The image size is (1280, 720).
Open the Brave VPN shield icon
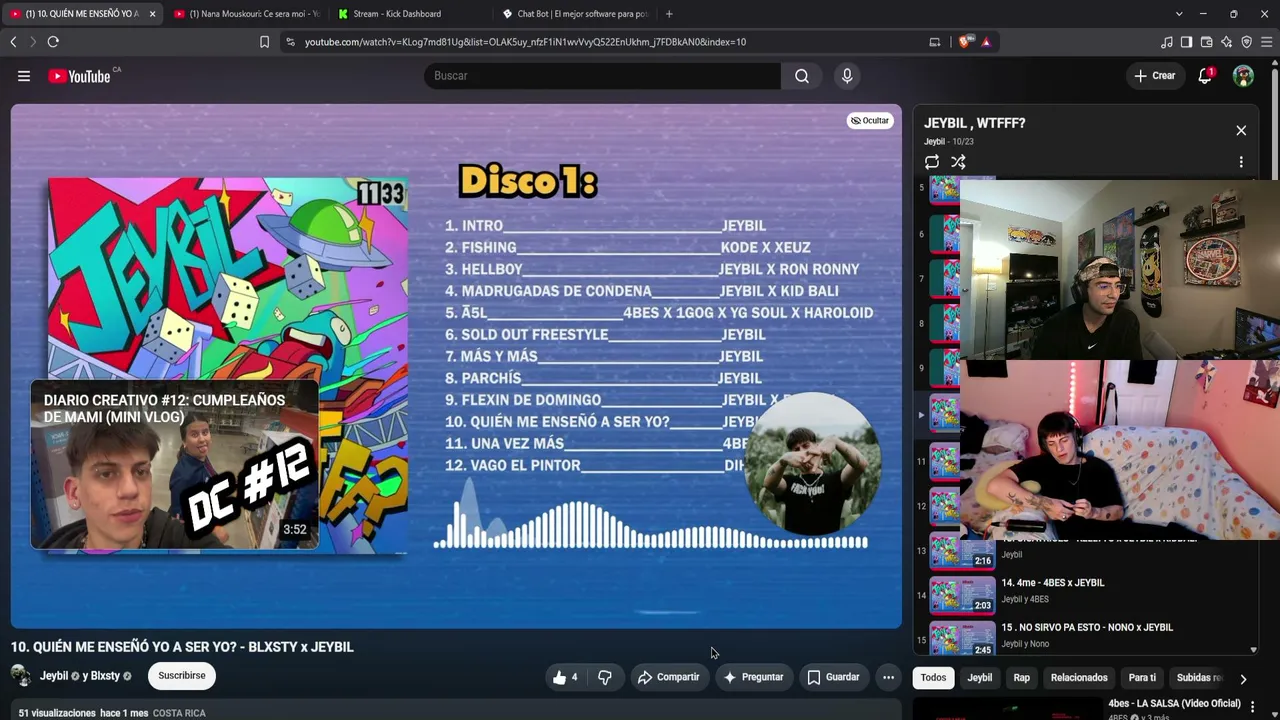coord(1246,42)
